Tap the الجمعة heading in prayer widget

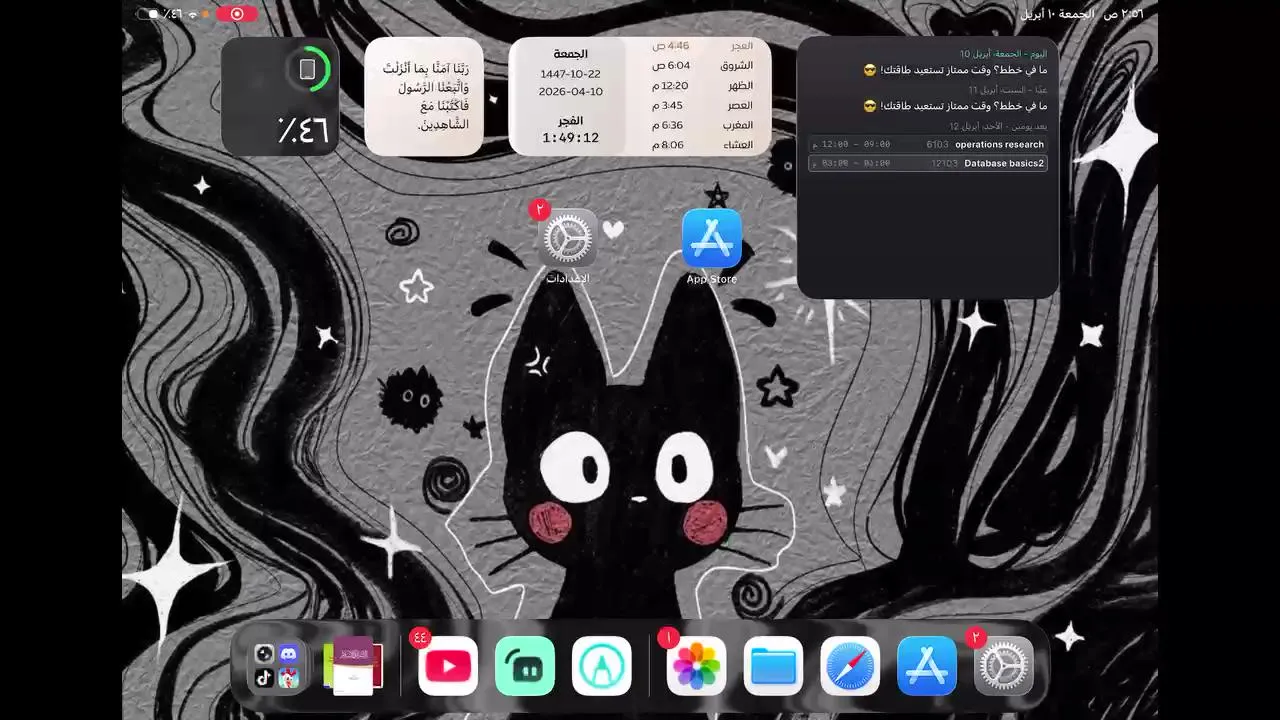570,54
